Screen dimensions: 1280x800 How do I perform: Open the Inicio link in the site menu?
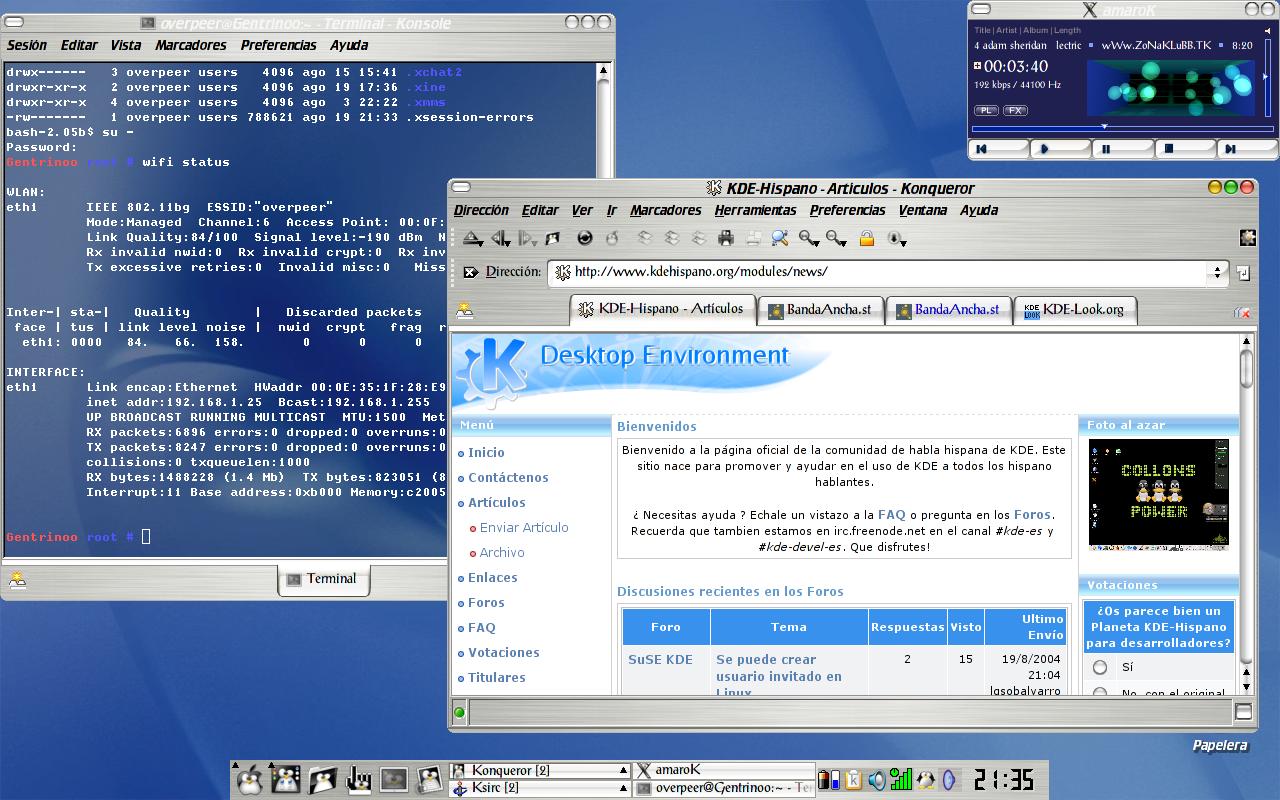(486, 452)
